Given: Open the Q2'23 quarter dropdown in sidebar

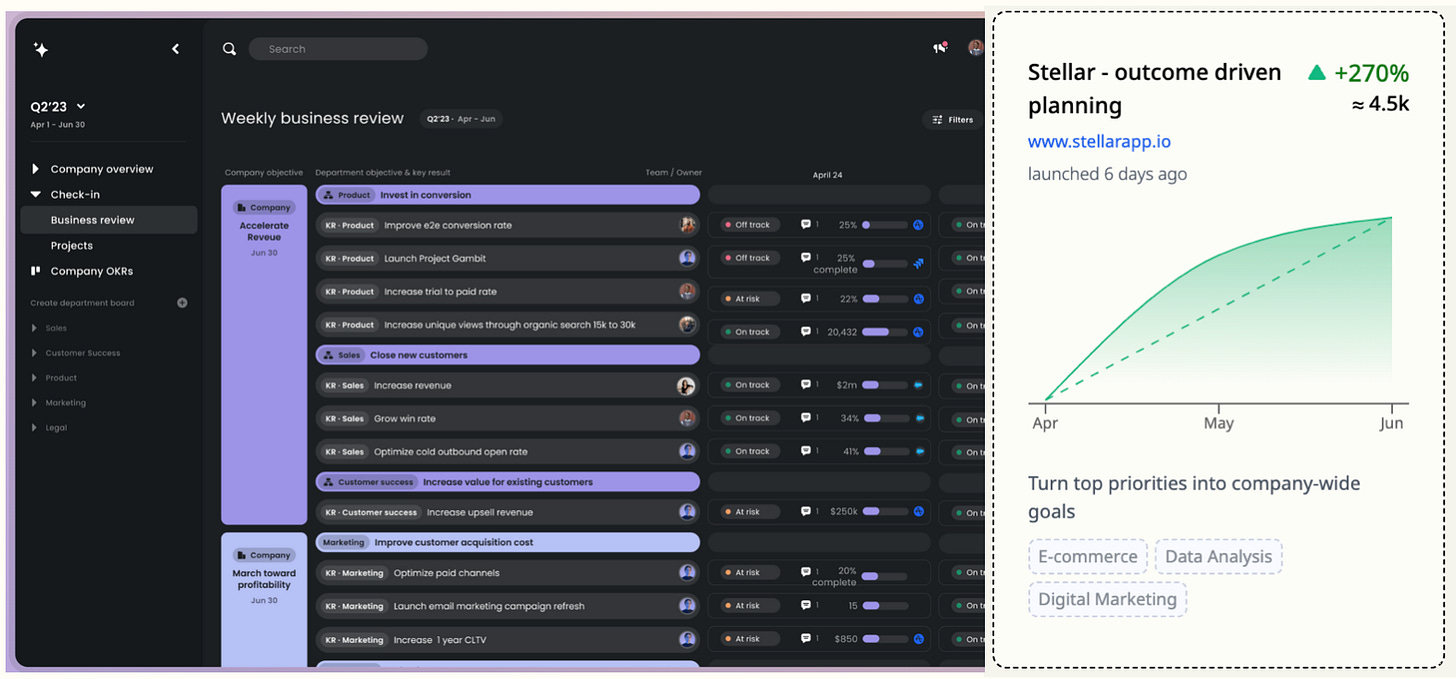Looking at the screenshot, I should (58, 106).
